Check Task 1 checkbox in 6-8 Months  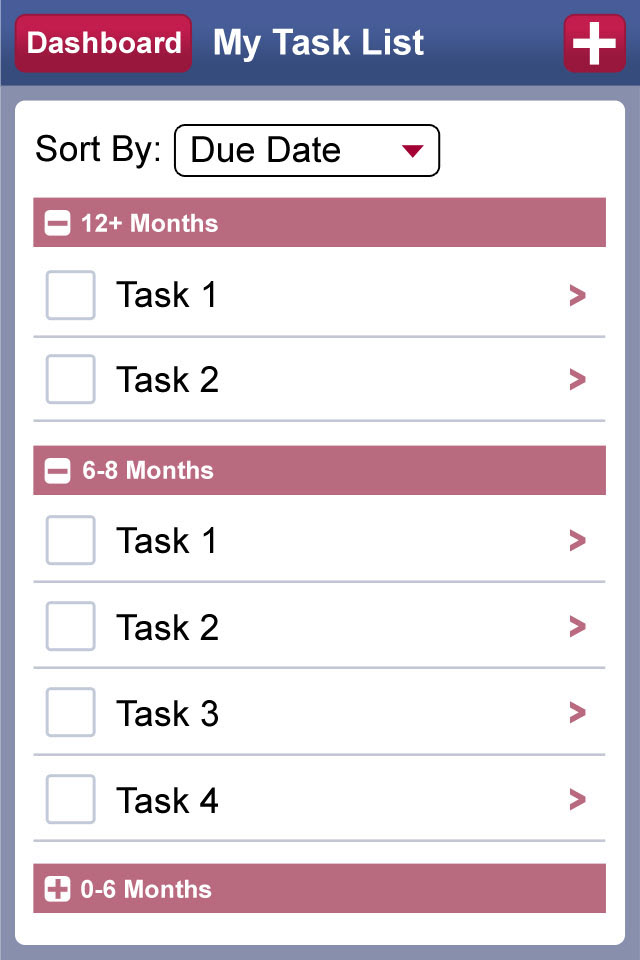(71, 541)
